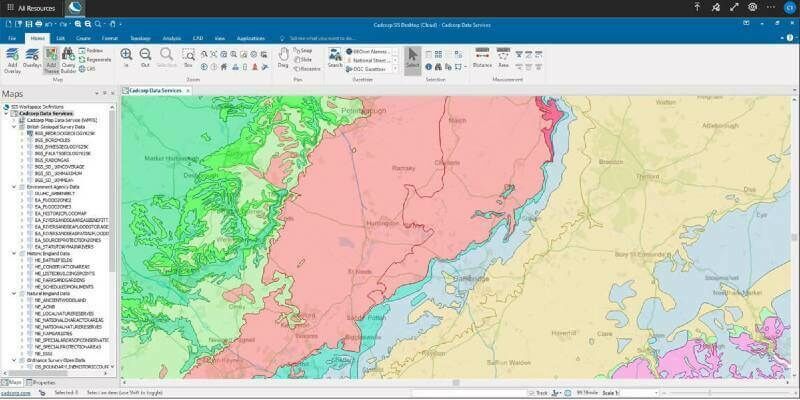Select the Zoom Box tool

coord(188,57)
